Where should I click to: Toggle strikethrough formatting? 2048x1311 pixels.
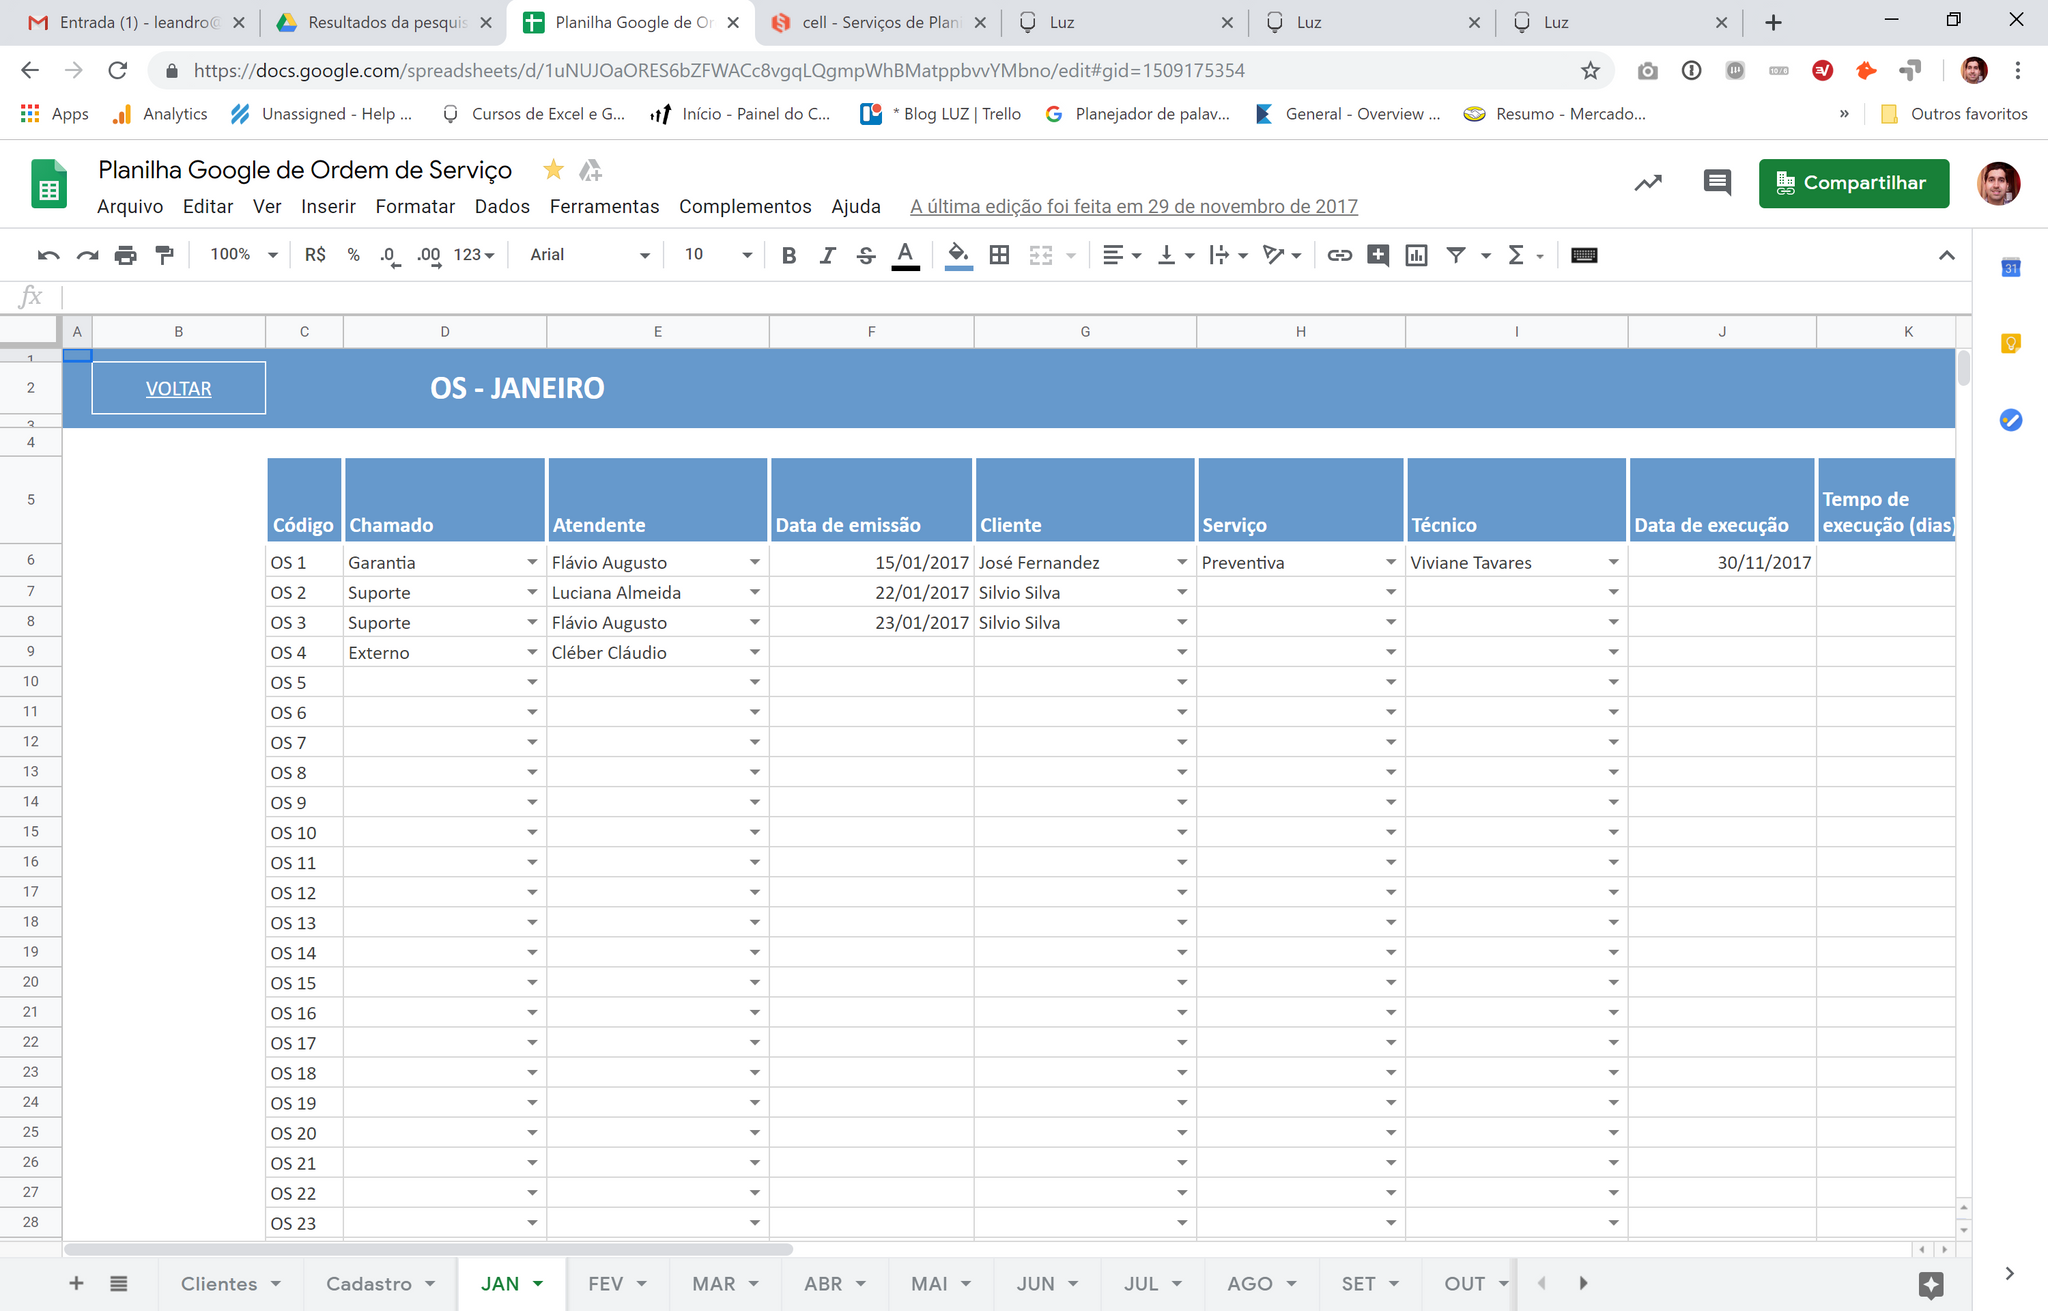pyautogui.click(x=866, y=255)
